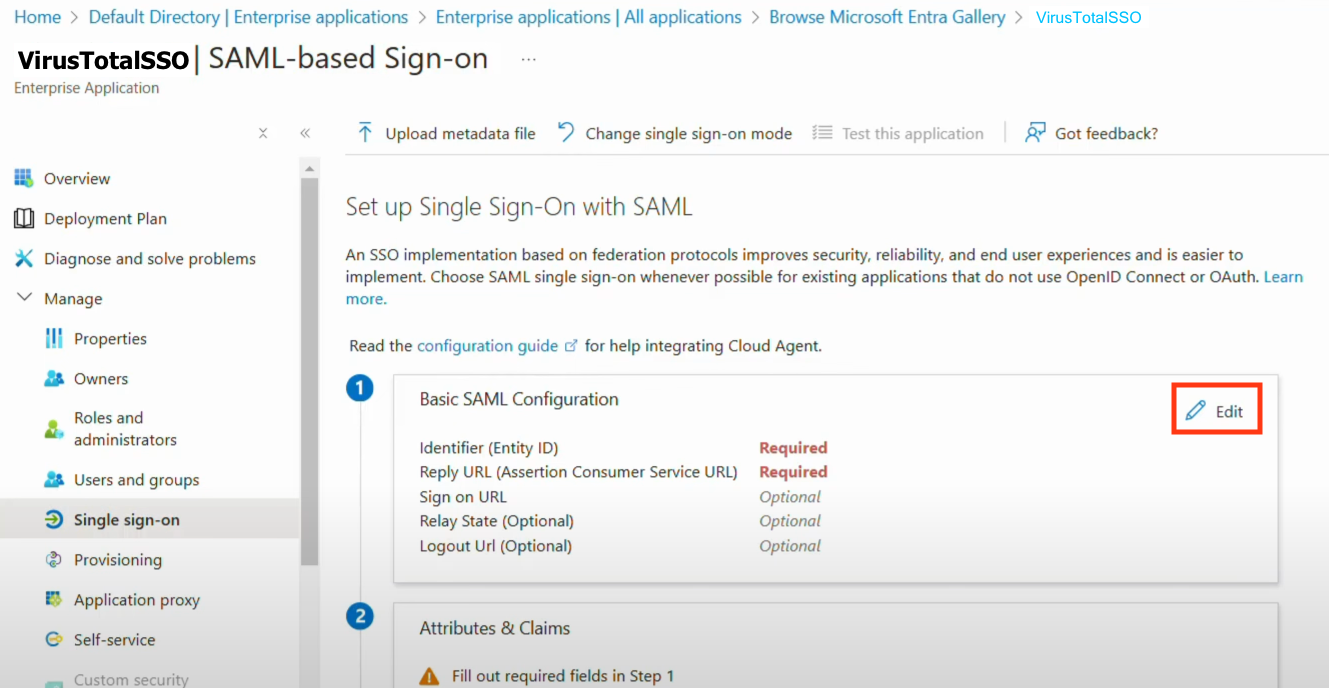Open Default Directory | Enterprise applications breadcrumb
Image resolution: width=1329 pixels, height=688 pixels.
248,17
